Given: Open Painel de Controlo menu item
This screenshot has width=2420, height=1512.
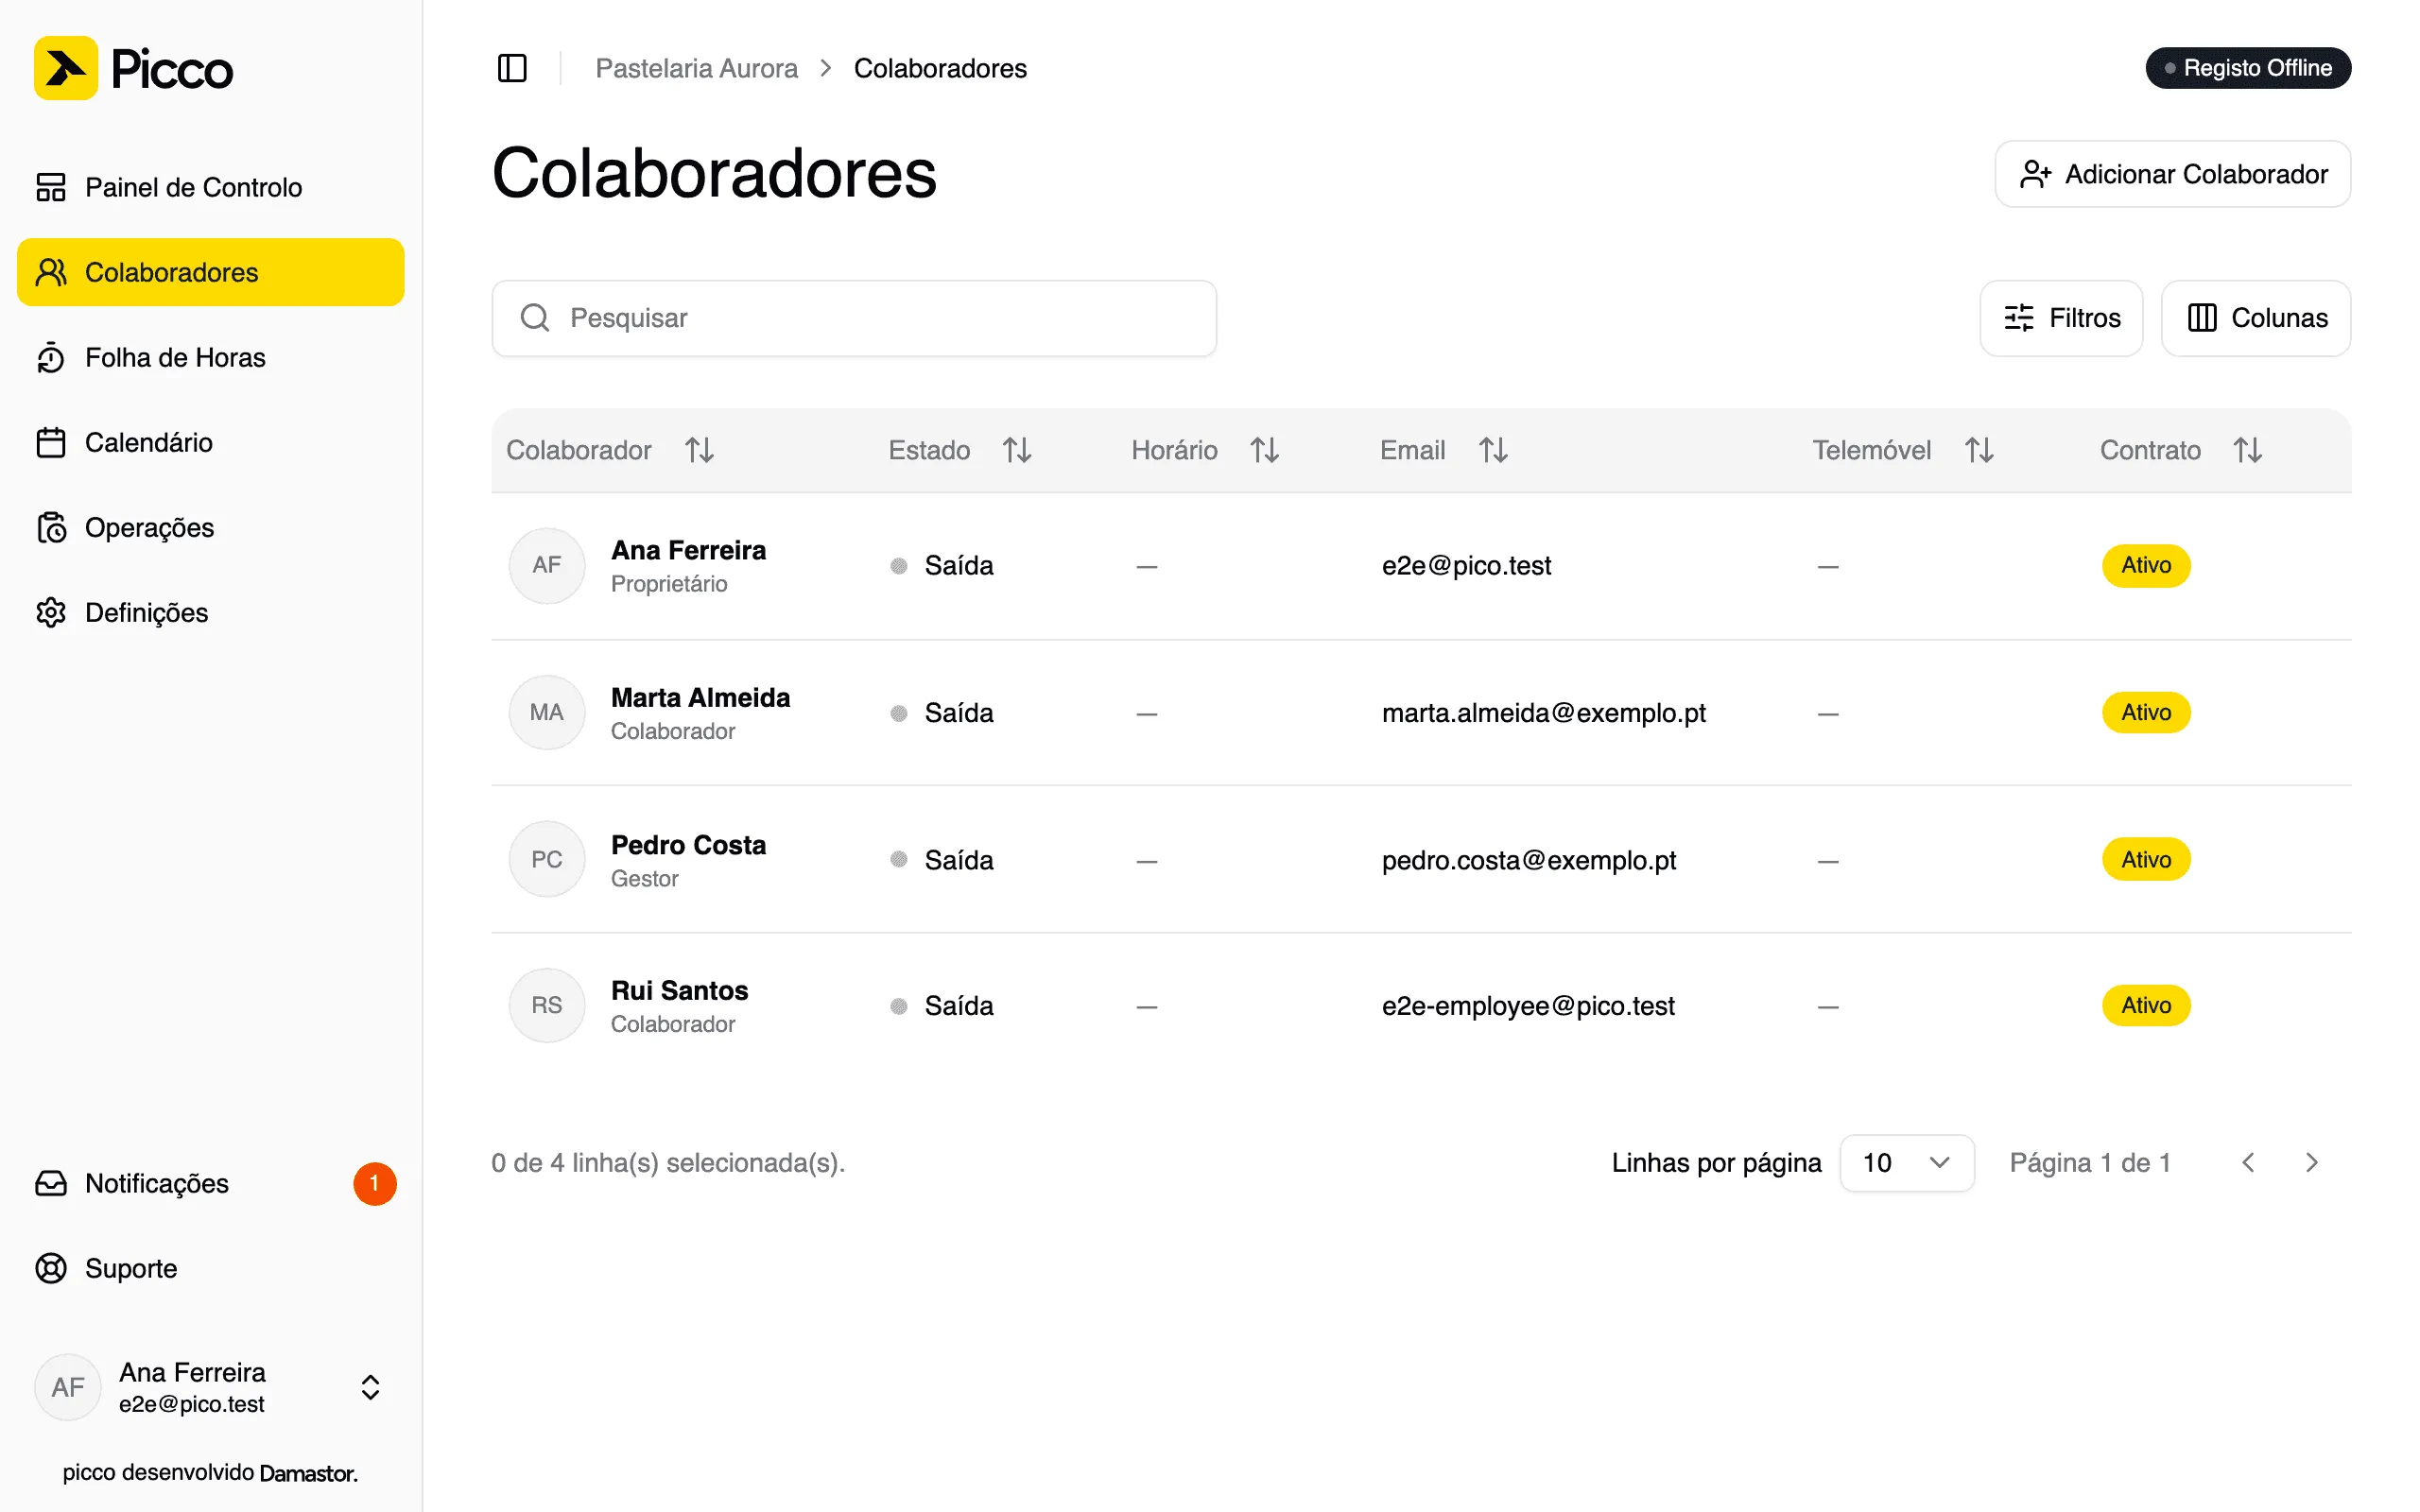Looking at the screenshot, I should coord(211,187).
